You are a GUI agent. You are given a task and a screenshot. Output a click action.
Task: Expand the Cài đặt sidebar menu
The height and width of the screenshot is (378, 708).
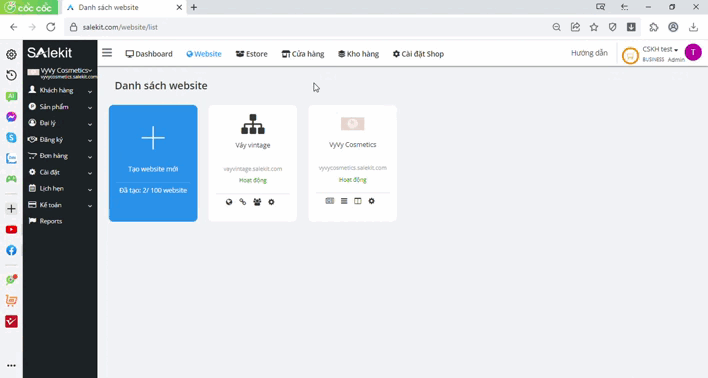(60, 172)
